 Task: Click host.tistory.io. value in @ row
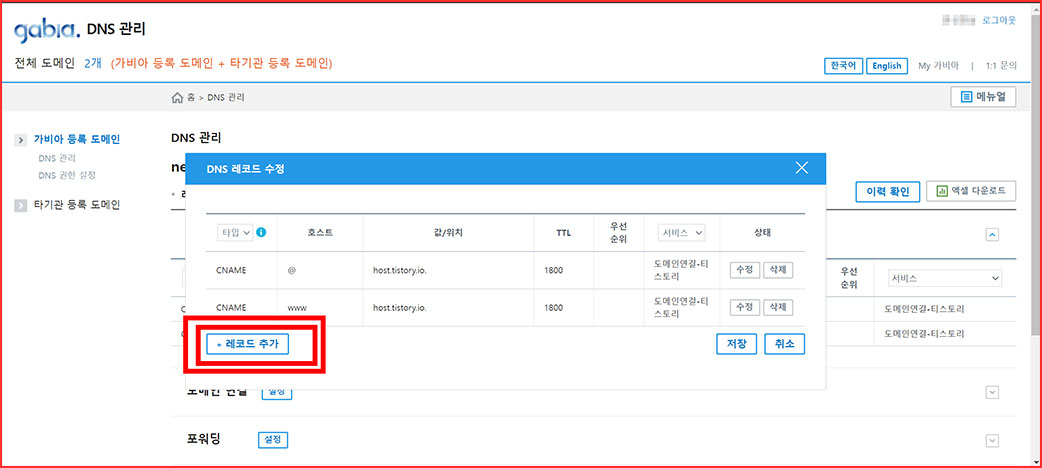pos(399,270)
